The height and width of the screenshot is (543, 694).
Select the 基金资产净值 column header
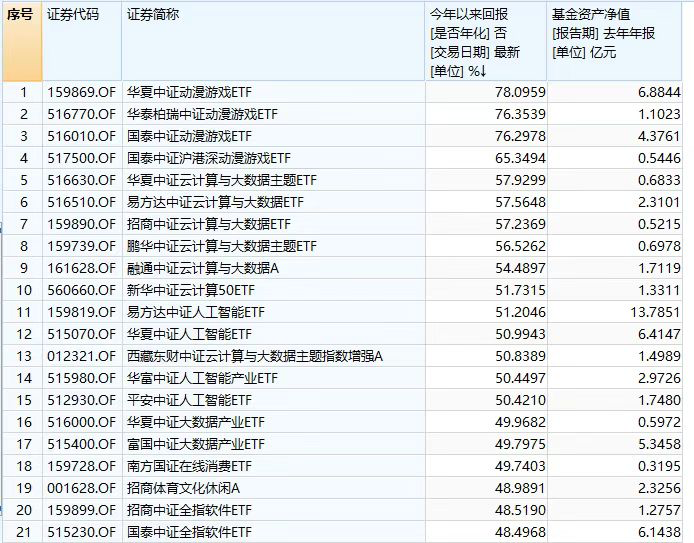pyautogui.click(x=614, y=41)
